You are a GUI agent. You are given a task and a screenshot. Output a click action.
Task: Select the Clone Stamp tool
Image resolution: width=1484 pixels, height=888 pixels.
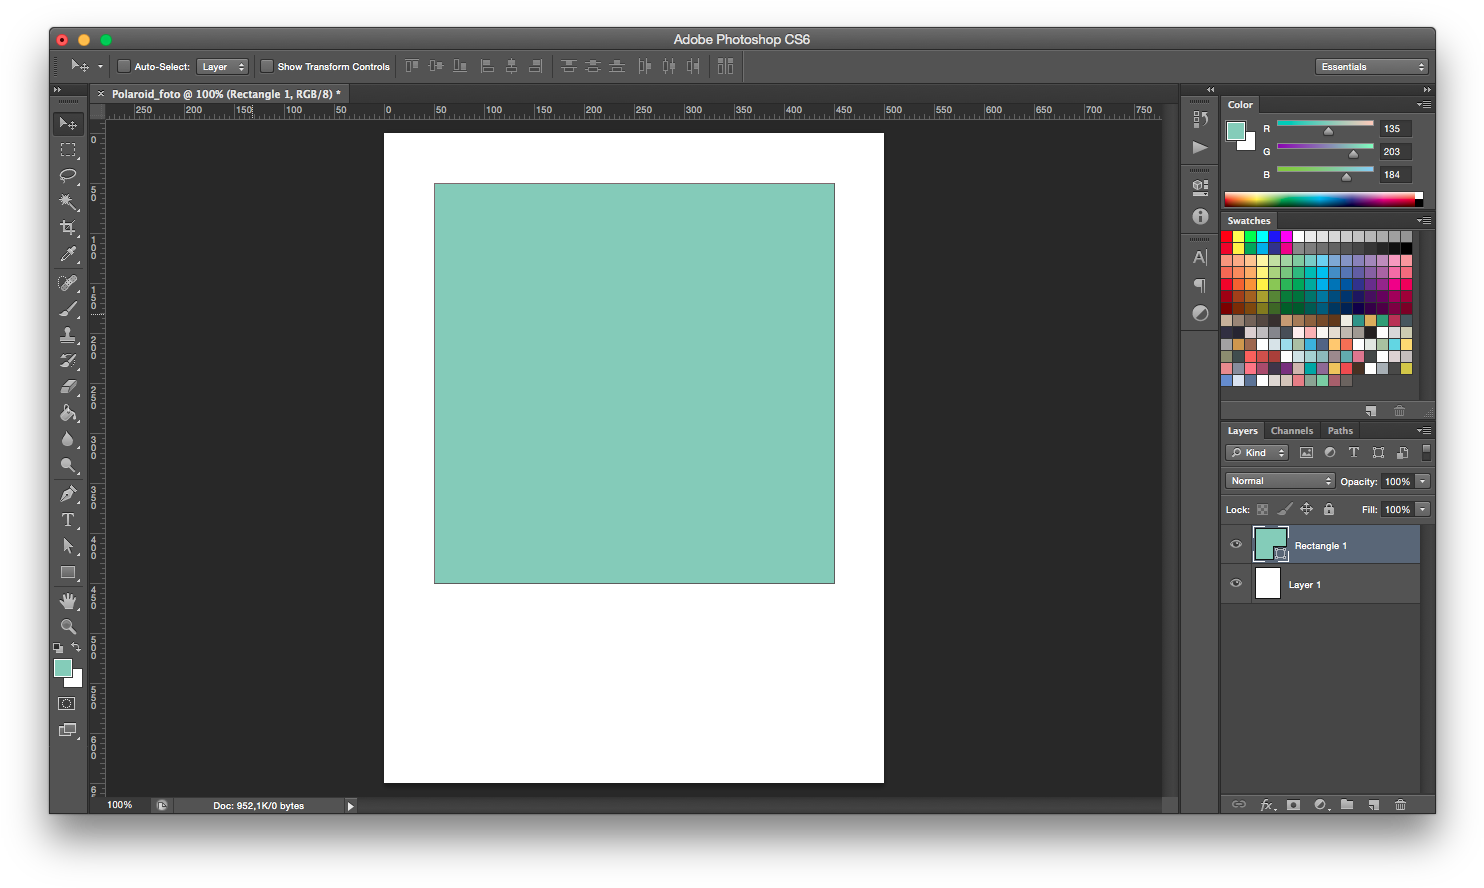pyautogui.click(x=68, y=335)
